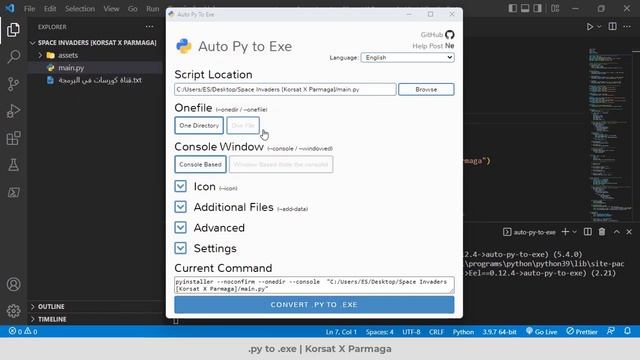Click the Current Command text area

(314, 285)
